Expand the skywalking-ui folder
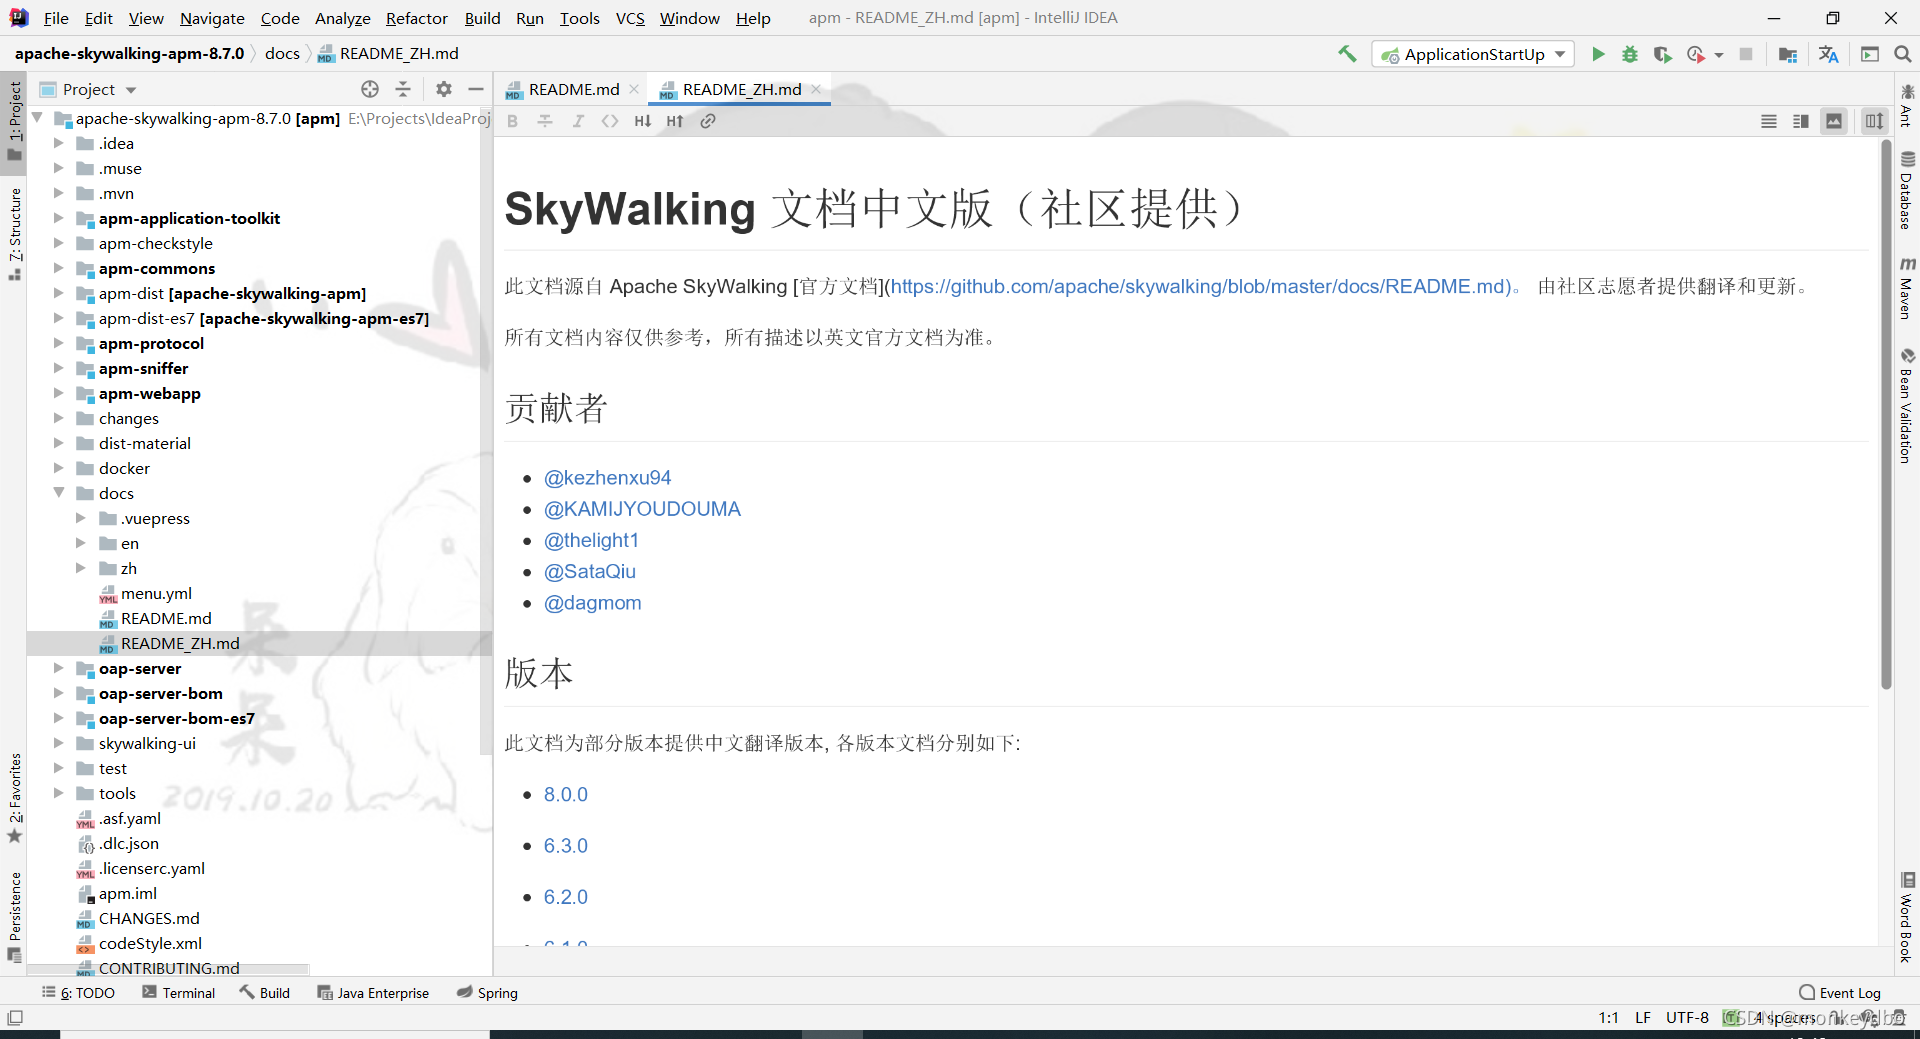The height and width of the screenshot is (1039, 1920). click(59, 743)
